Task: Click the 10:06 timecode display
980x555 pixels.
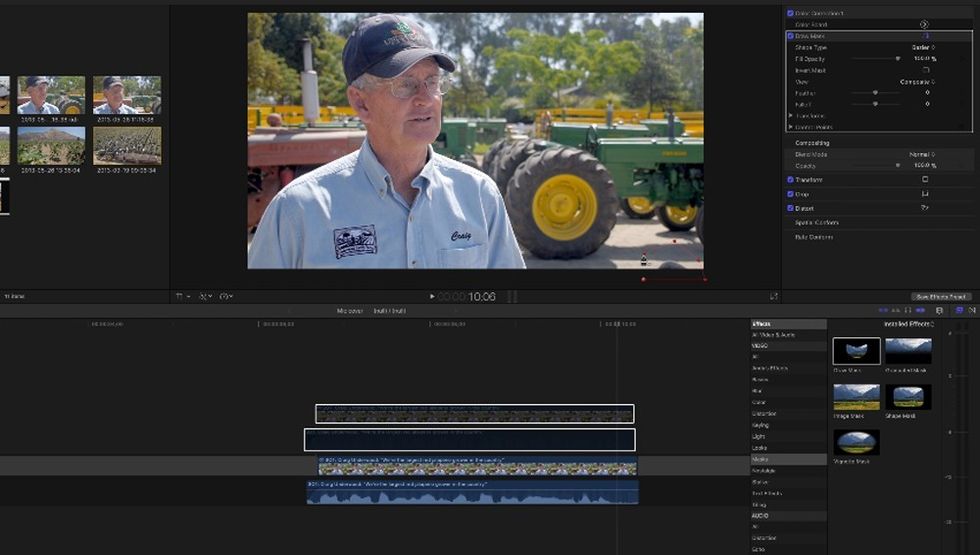Action: (x=481, y=296)
